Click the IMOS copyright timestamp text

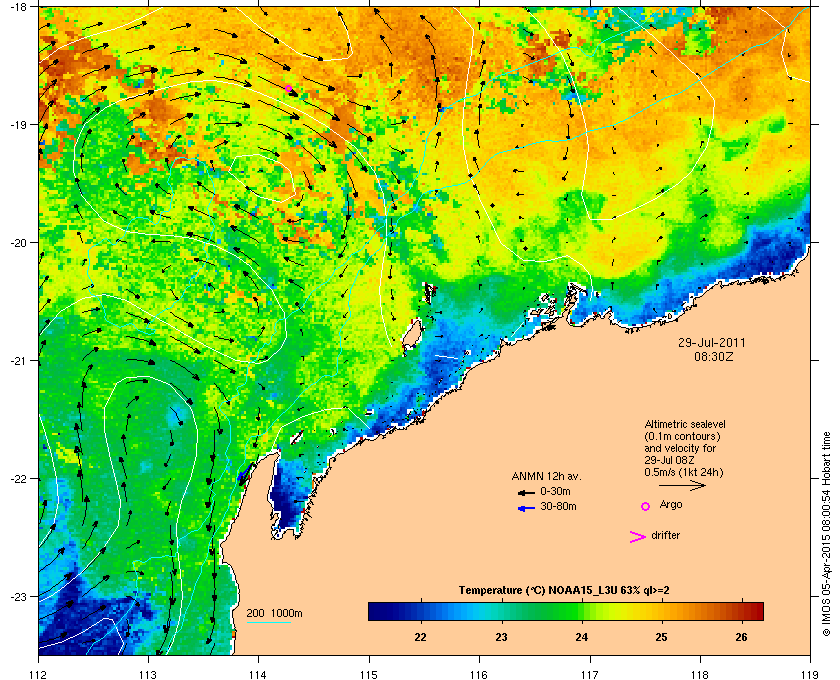pyautogui.click(x=827, y=536)
